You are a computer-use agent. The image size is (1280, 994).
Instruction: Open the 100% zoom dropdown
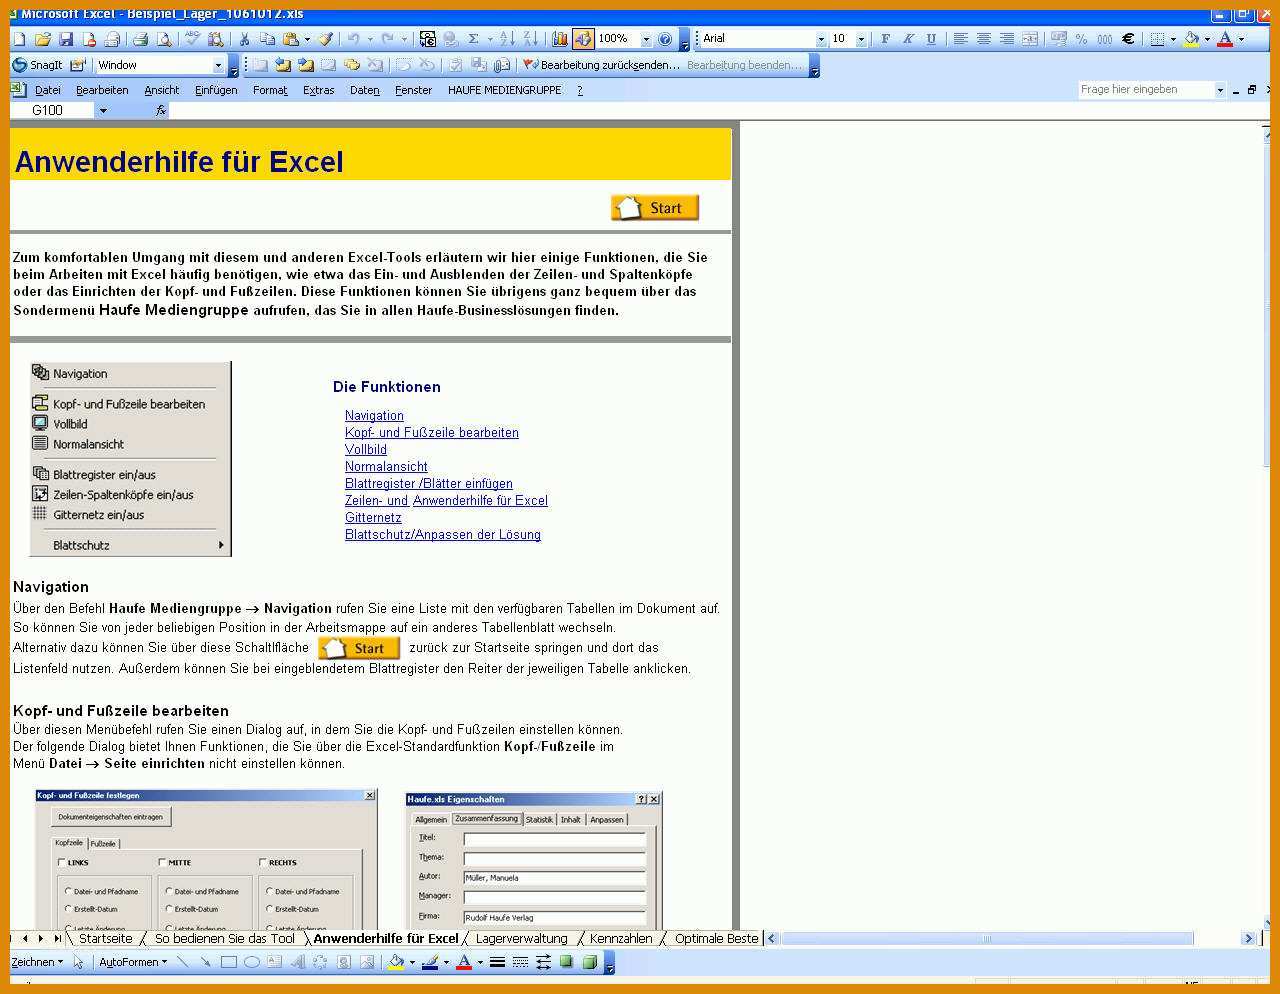(x=646, y=39)
